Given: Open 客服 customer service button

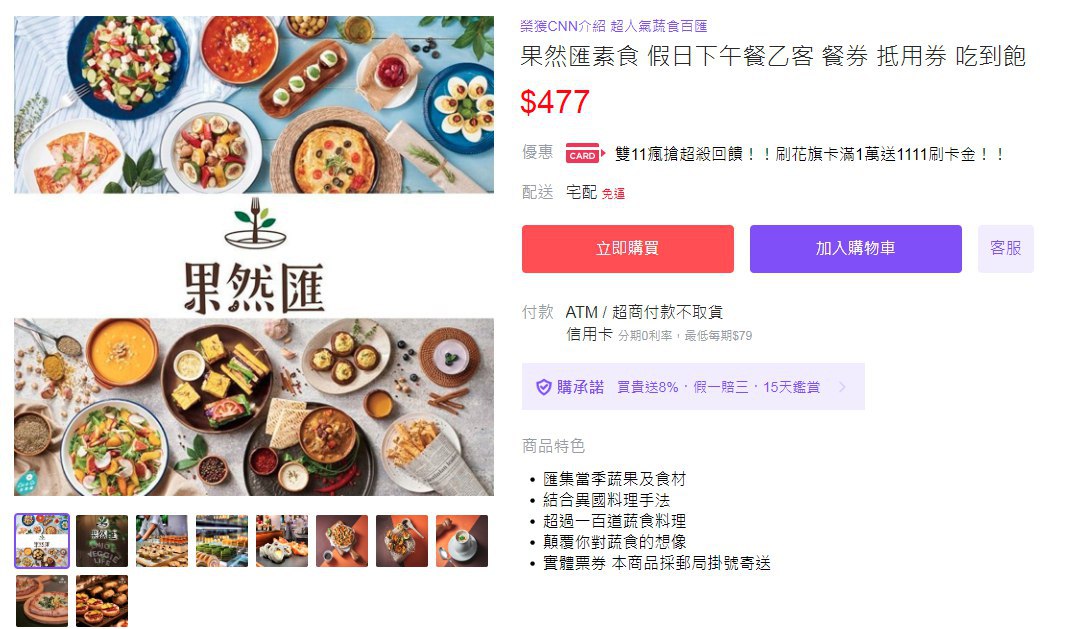Looking at the screenshot, I should click(1006, 249).
